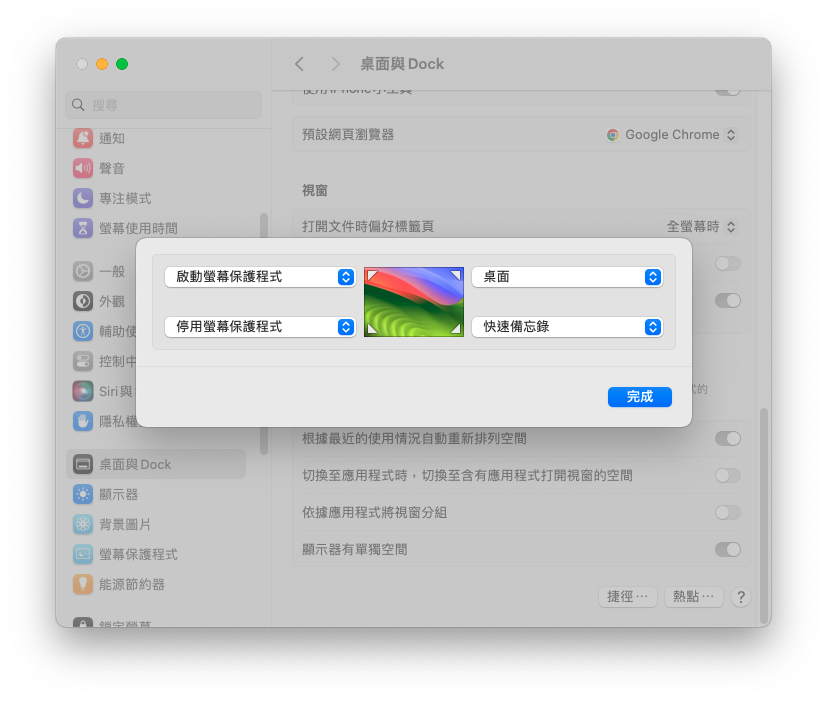This screenshot has width=827, height=701.
Task: Click the magnifier icon in search field
Action: [78, 105]
